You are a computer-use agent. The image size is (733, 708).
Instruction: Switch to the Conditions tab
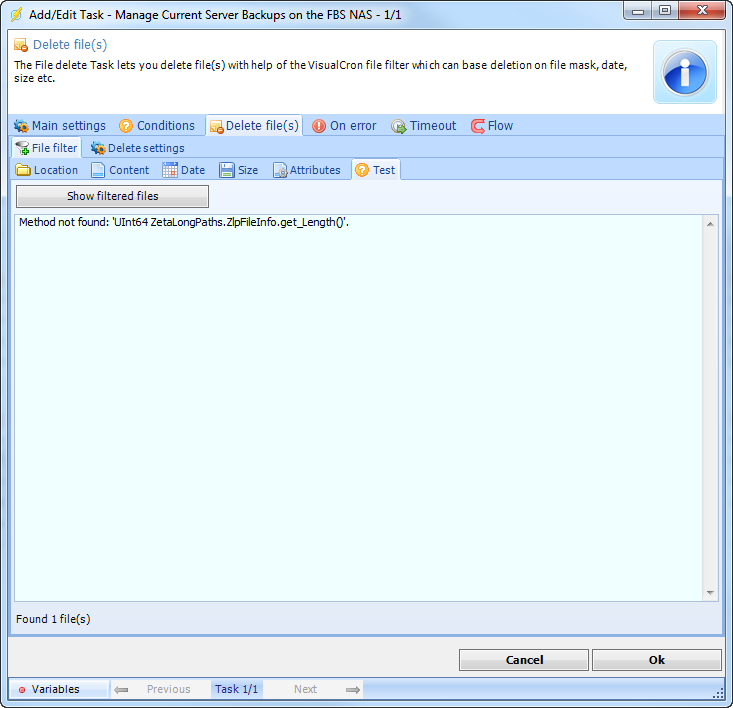click(x=157, y=126)
